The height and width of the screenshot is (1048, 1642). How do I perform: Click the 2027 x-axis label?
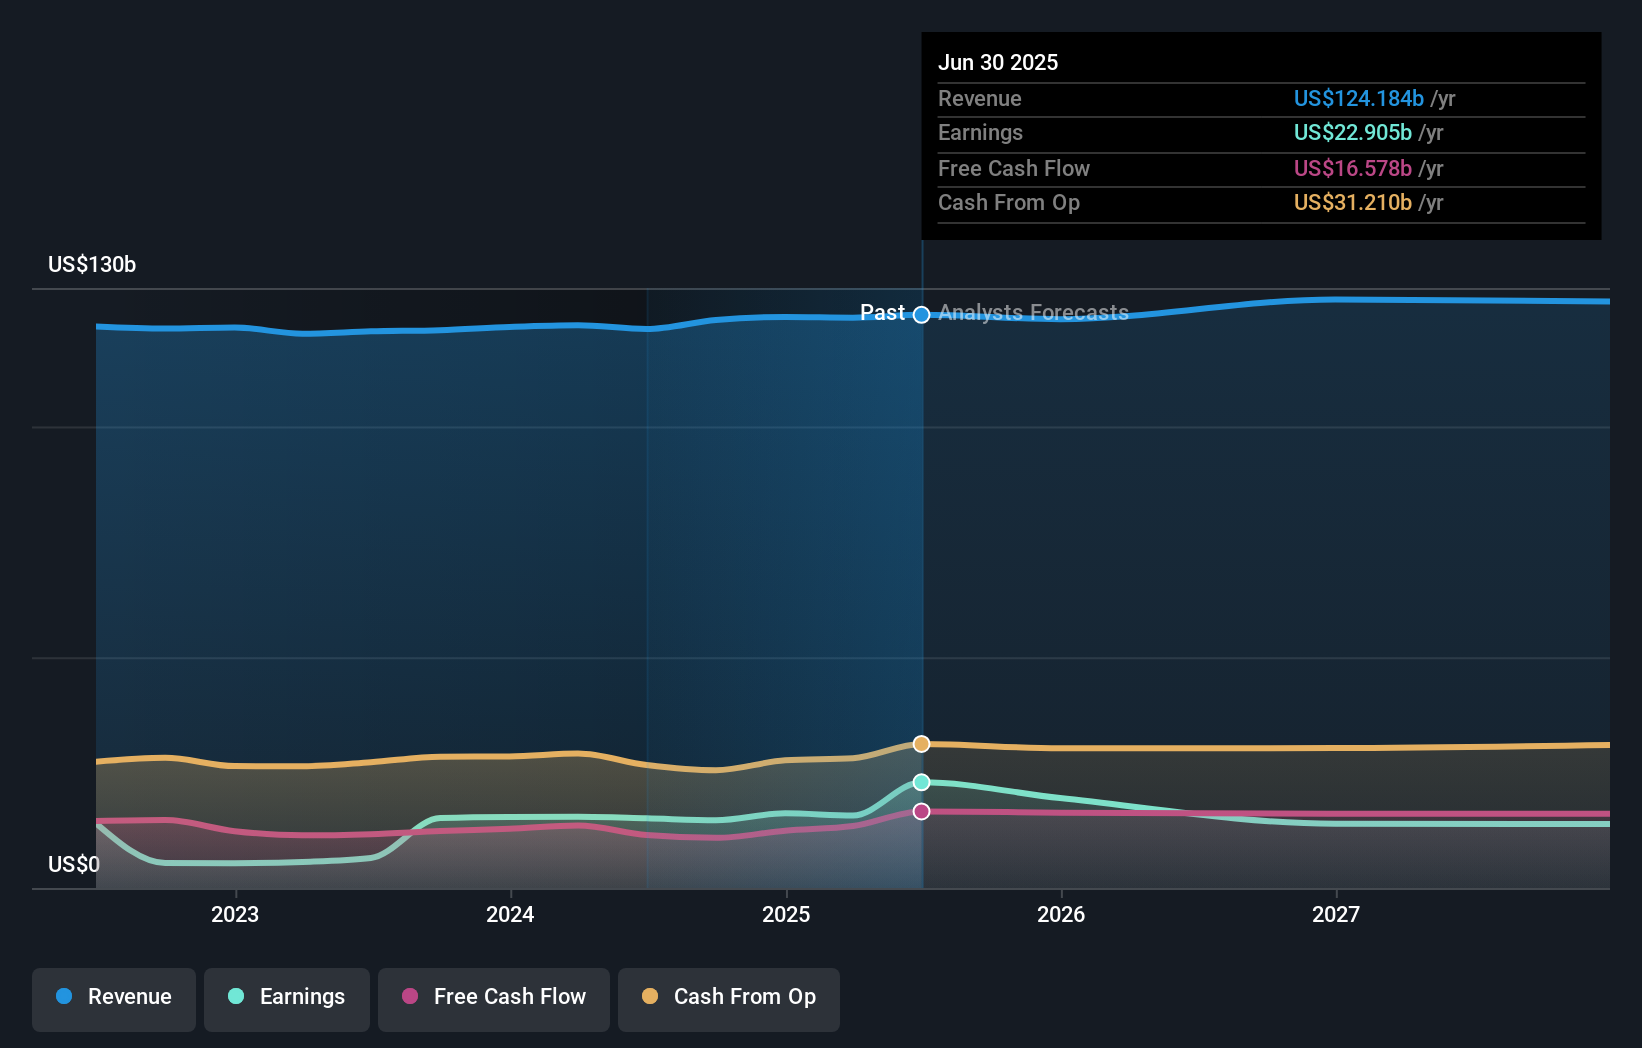[1336, 914]
